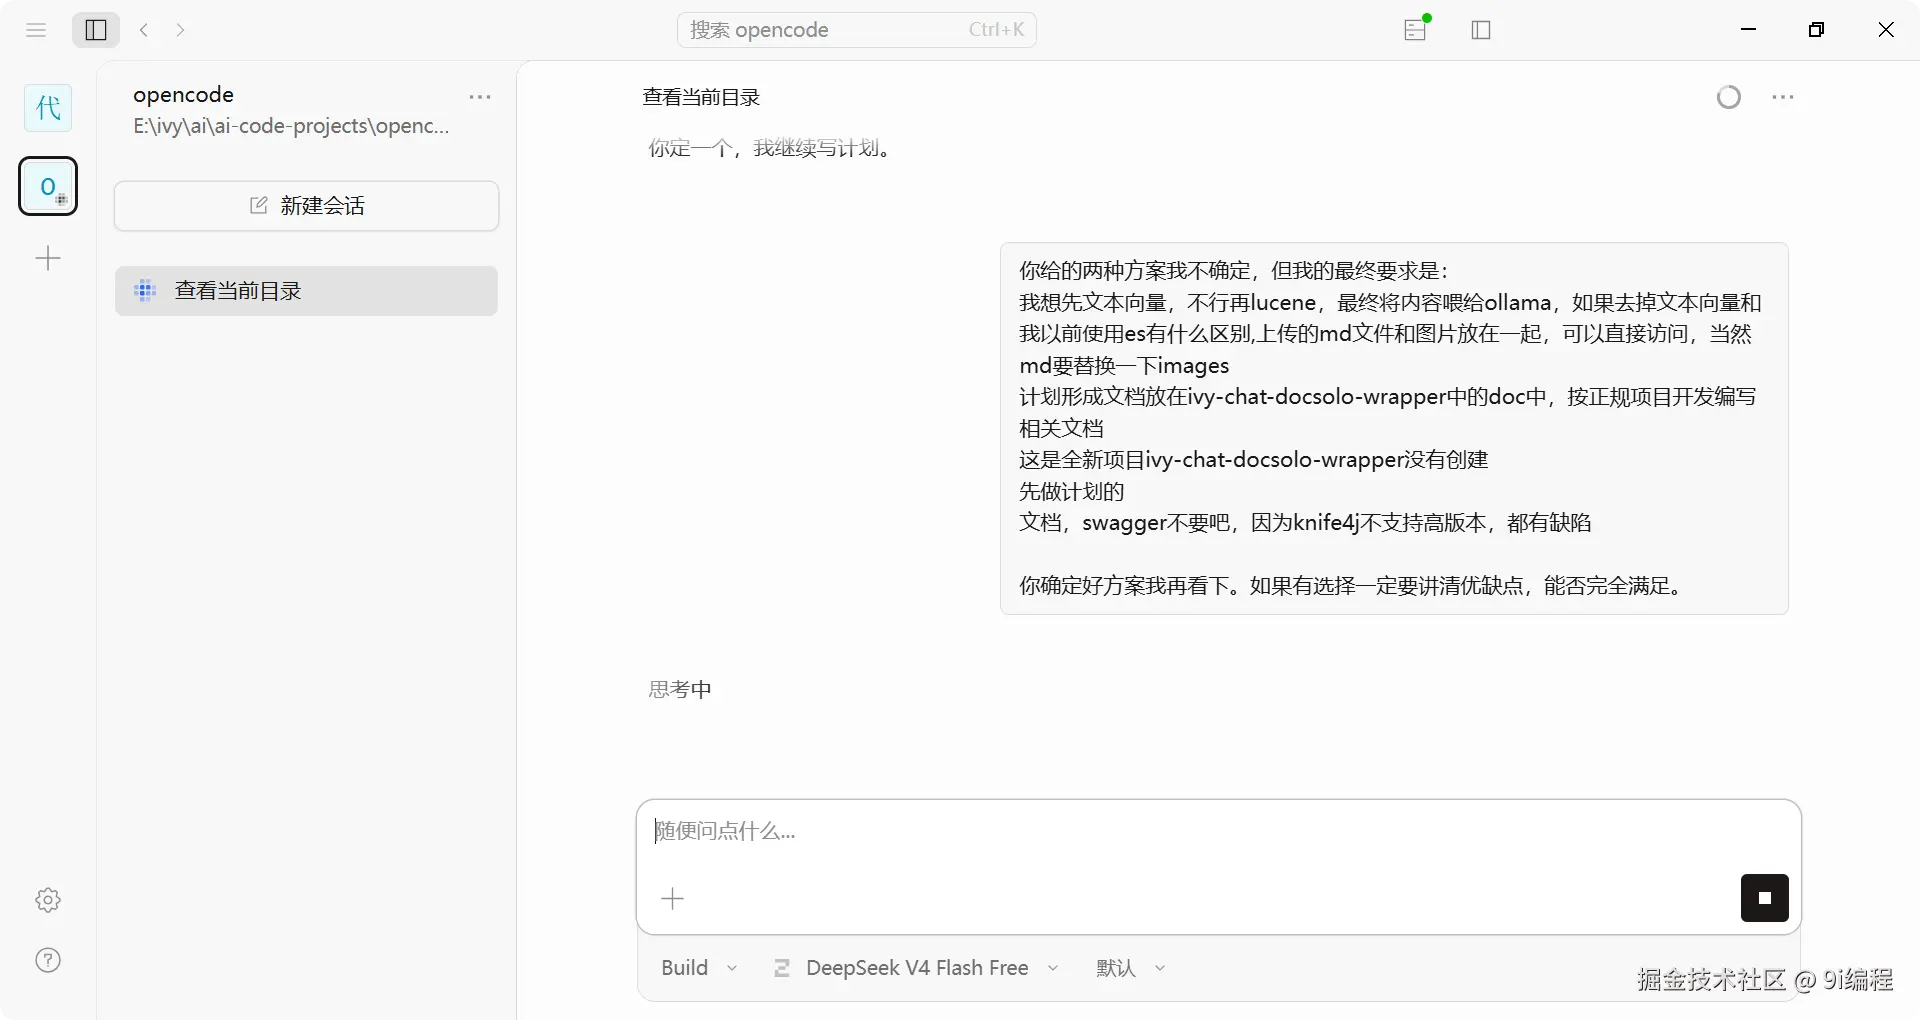Click the 新建会话 button
Viewport: 1920px width, 1020px height.
point(306,206)
